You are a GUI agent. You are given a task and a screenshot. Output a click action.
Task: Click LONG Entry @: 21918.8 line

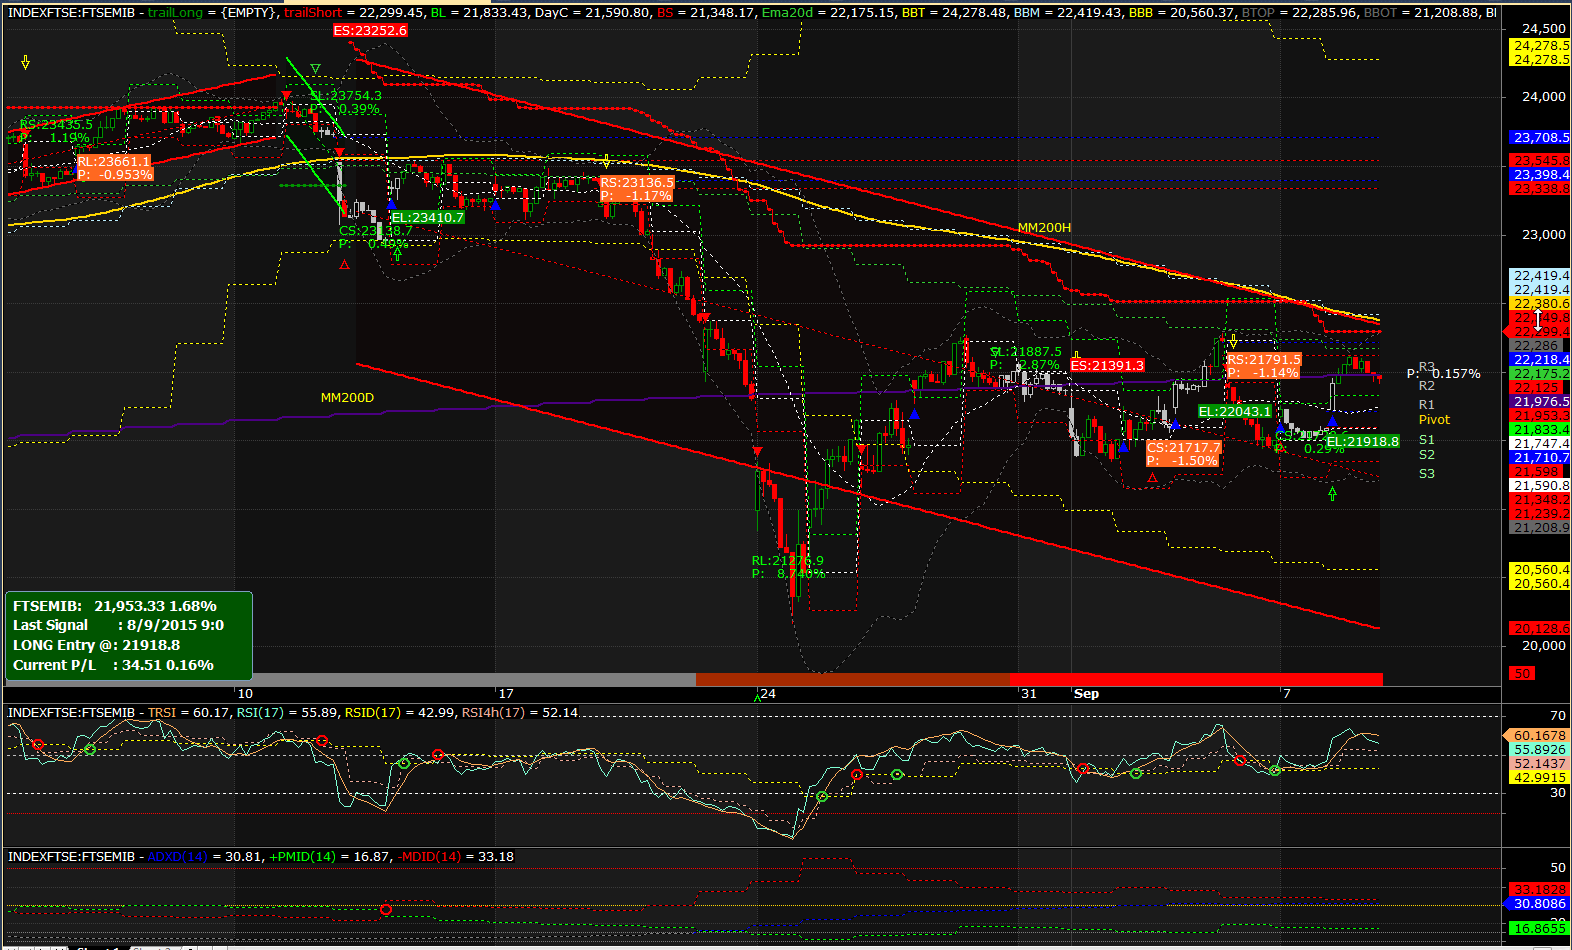96,645
